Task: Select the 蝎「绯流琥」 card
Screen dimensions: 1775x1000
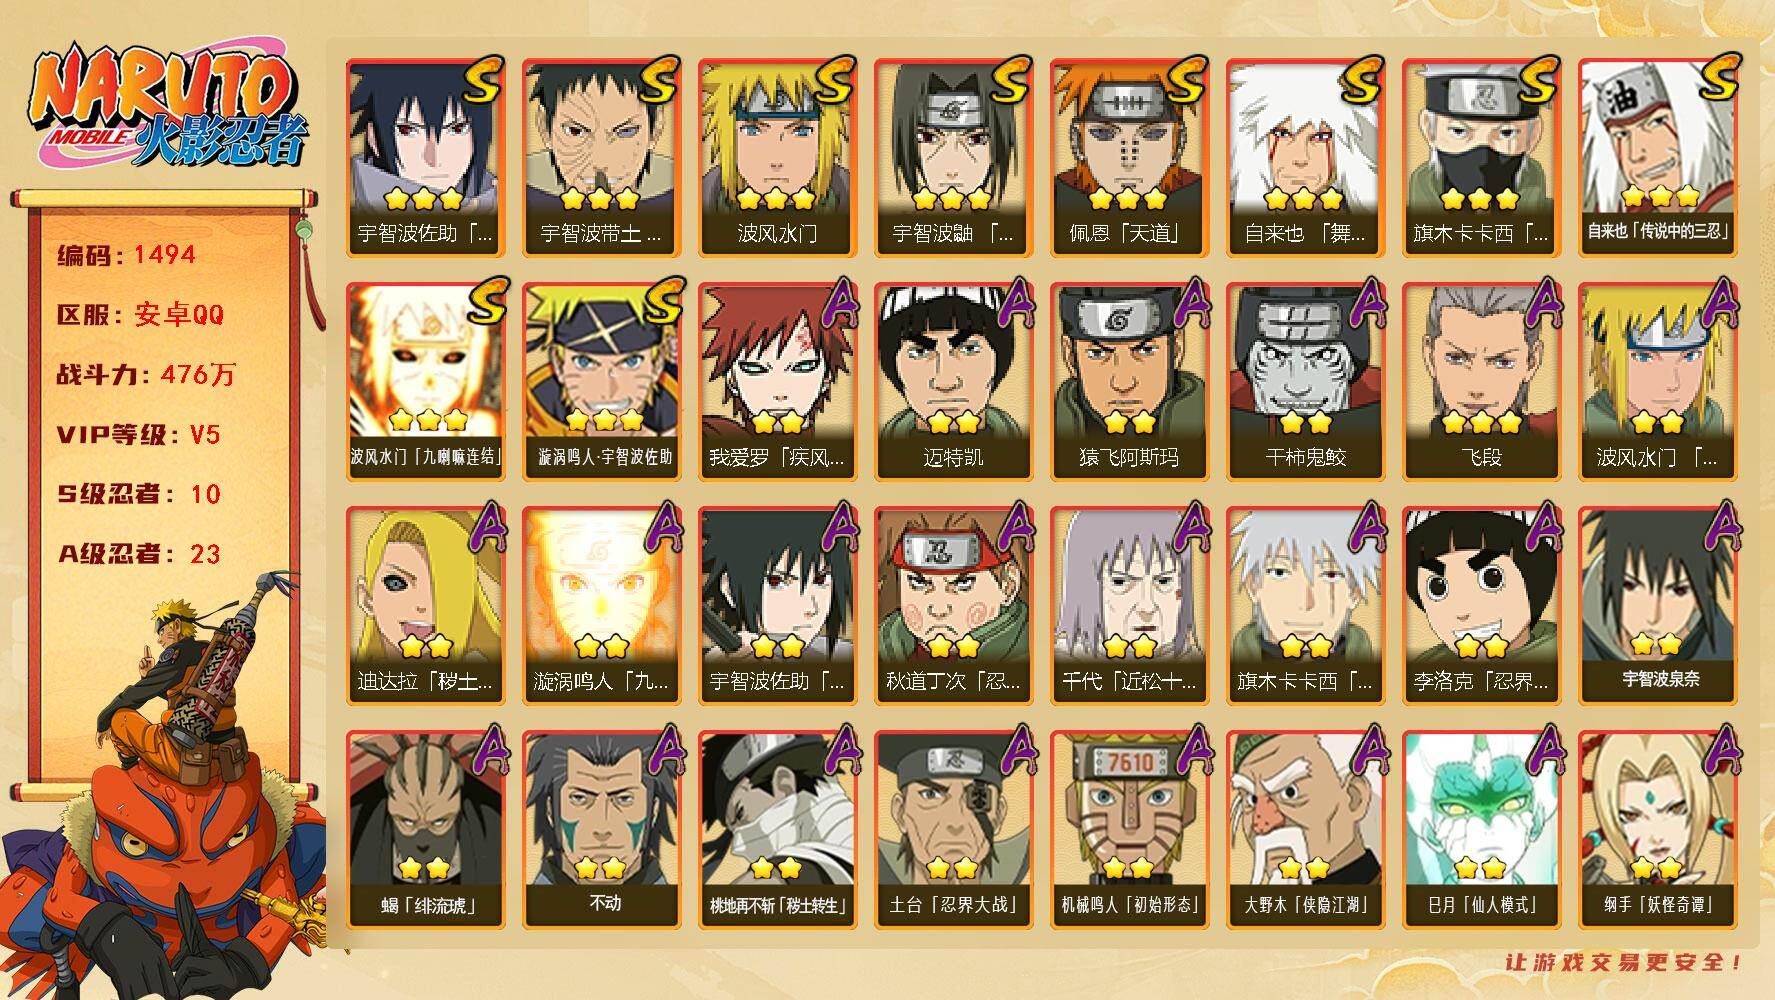Action: click(x=425, y=829)
